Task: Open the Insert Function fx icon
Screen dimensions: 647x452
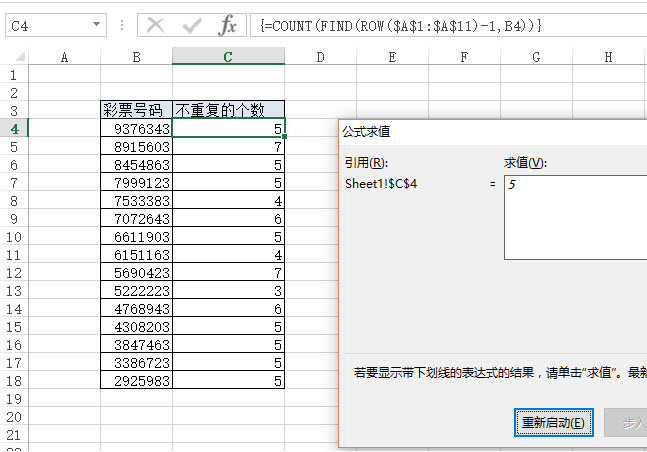Action: [x=227, y=25]
